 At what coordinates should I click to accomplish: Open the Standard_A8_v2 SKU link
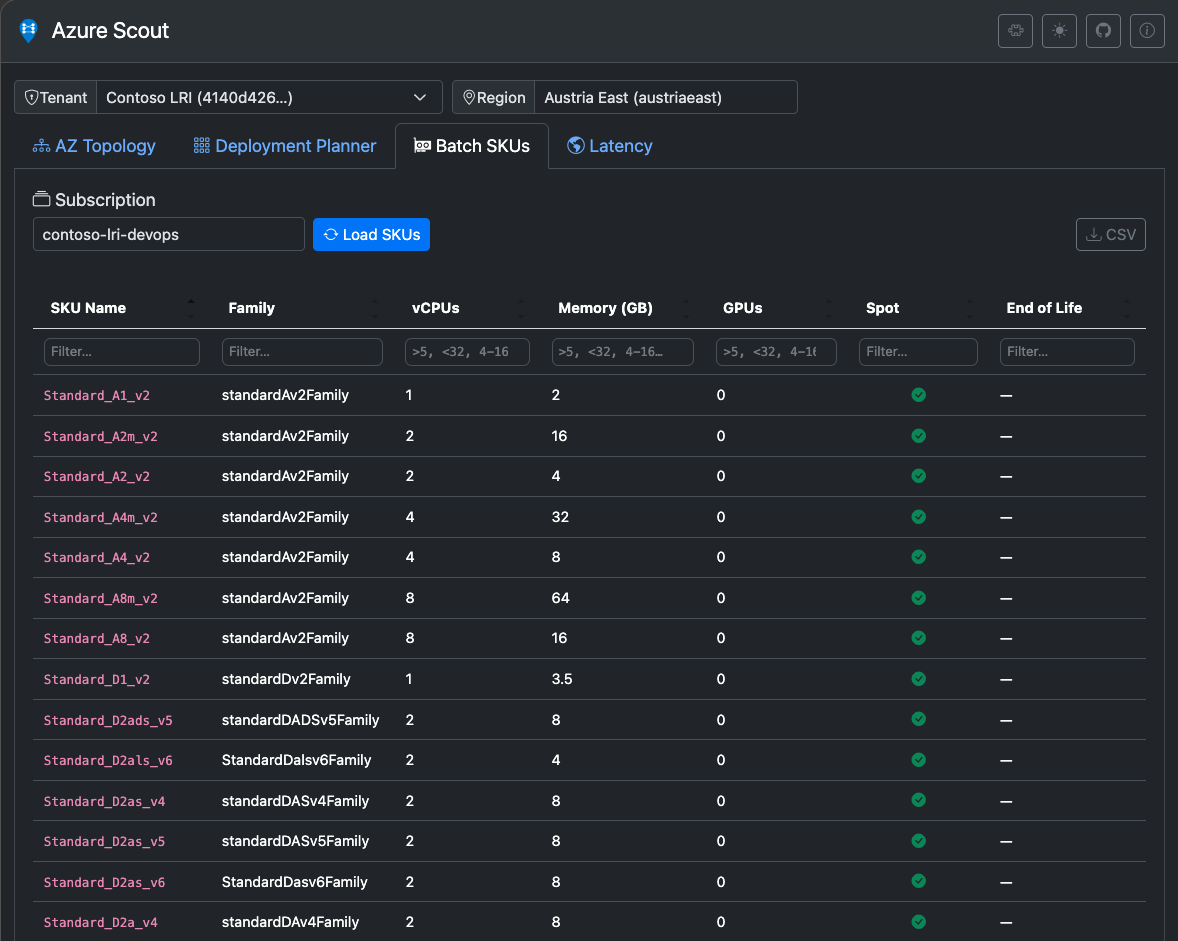pos(97,638)
